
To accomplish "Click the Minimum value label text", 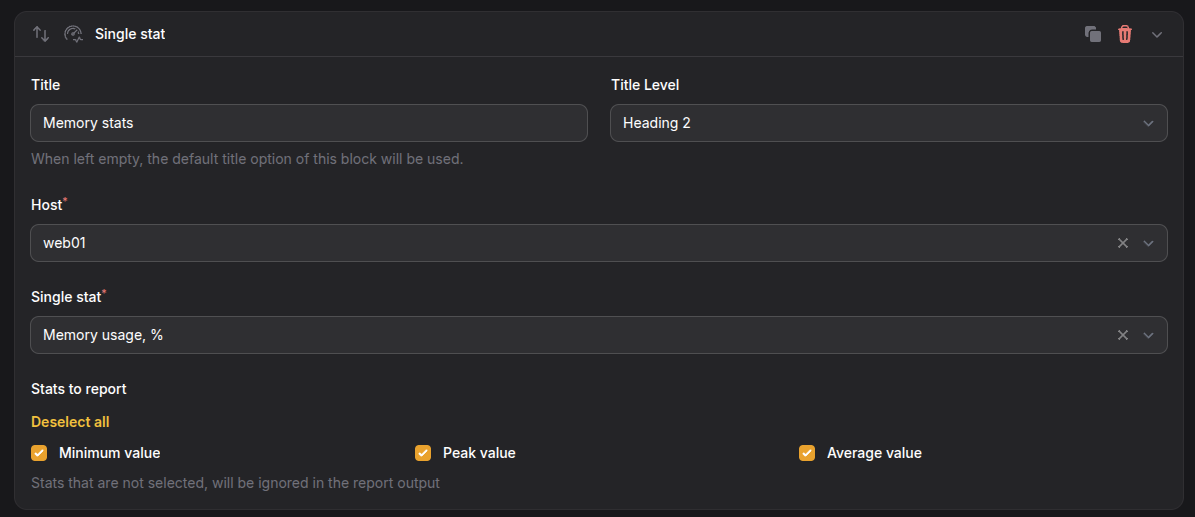I will pos(110,453).
